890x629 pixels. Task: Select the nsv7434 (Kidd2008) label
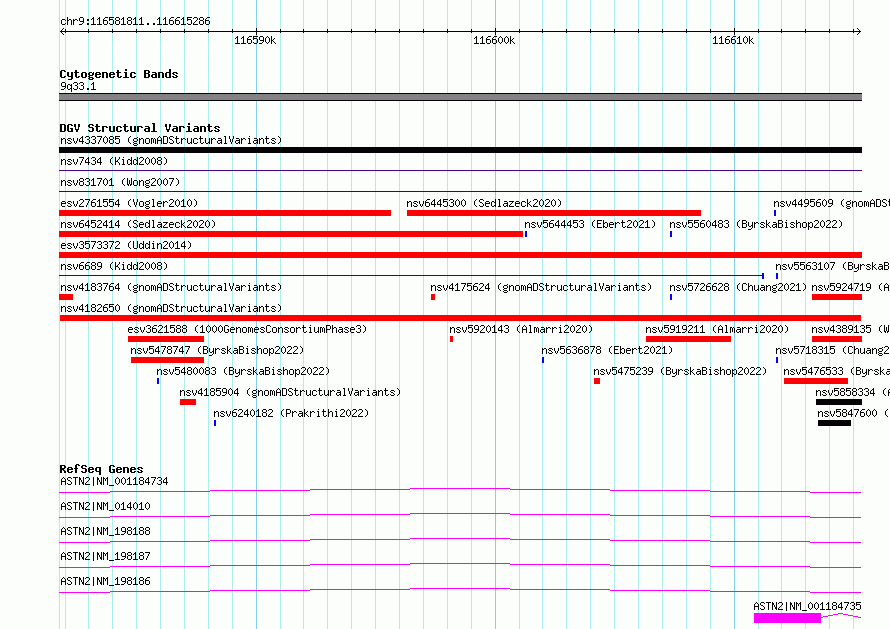114,161
